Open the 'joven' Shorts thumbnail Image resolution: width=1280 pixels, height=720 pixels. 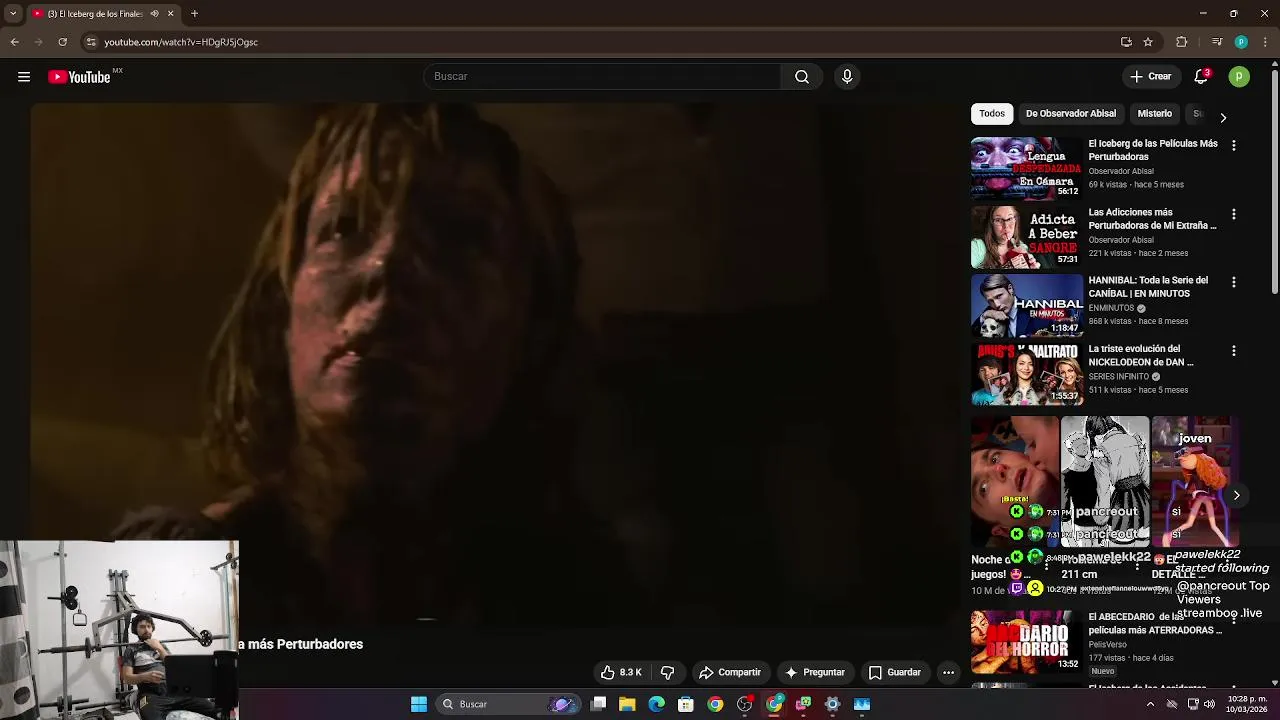point(1195,481)
